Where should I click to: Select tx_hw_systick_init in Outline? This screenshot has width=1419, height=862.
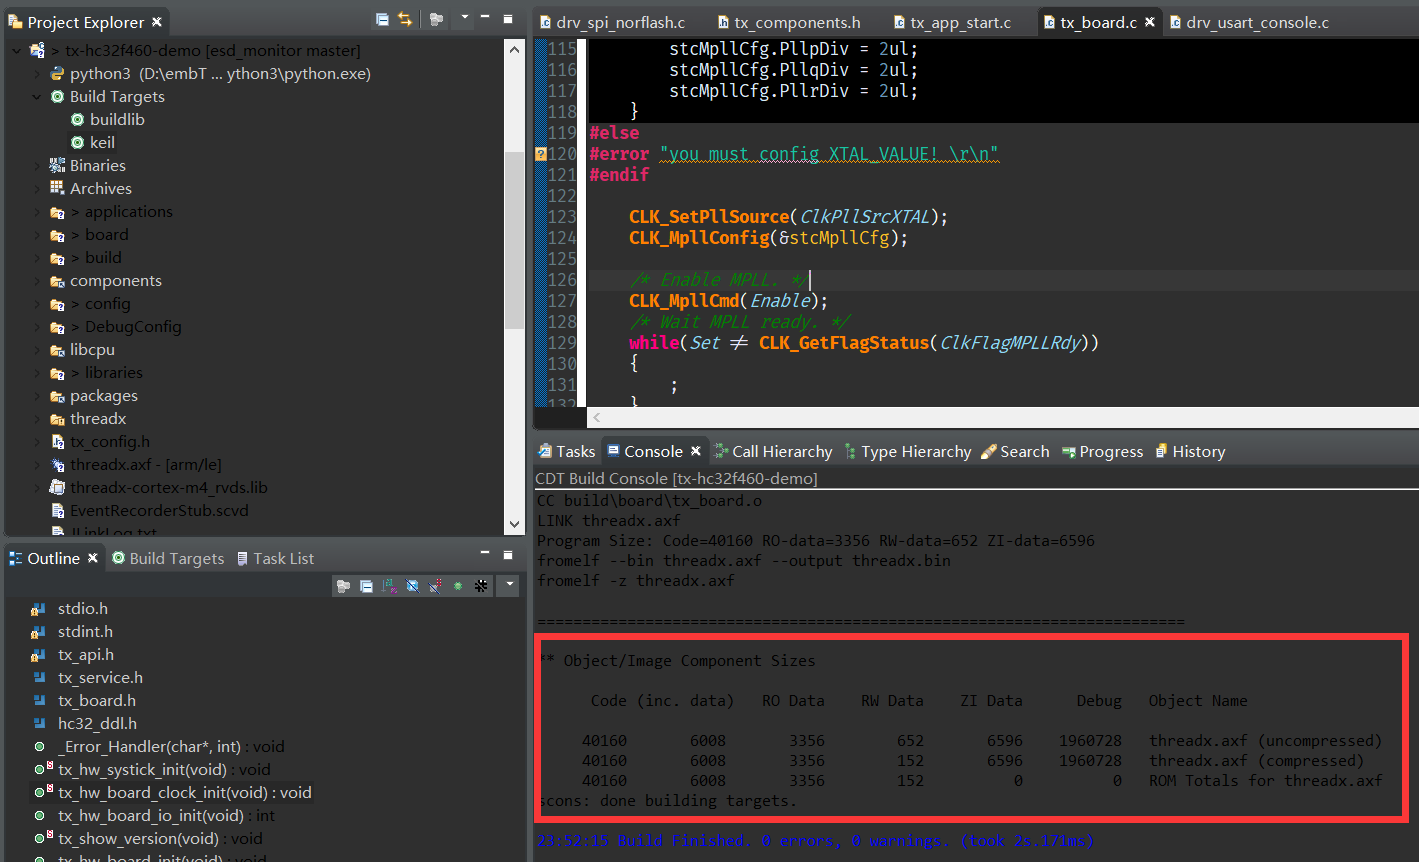152,770
